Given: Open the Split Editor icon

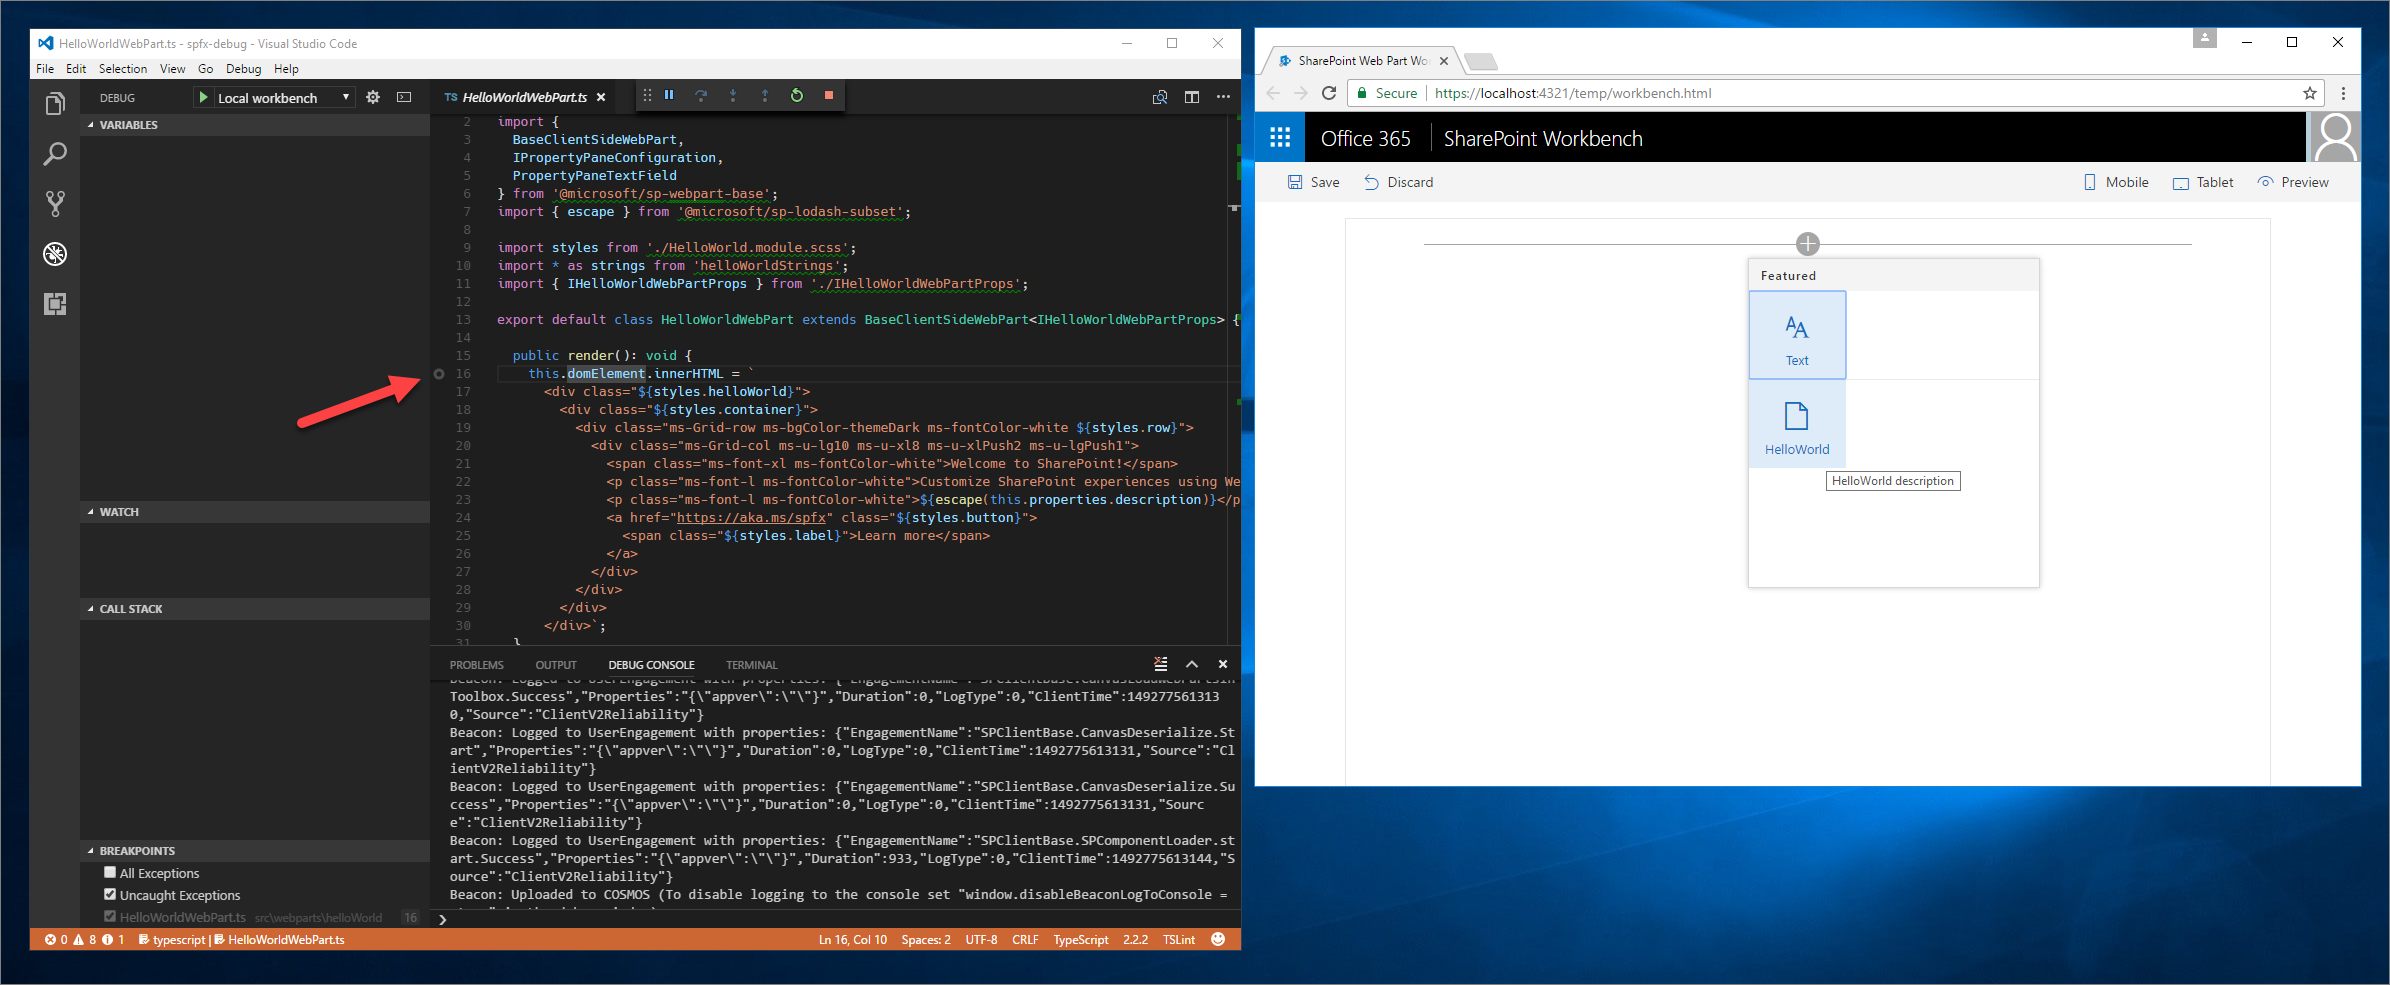Looking at the screenshot, I should (x=1191, y=96).
